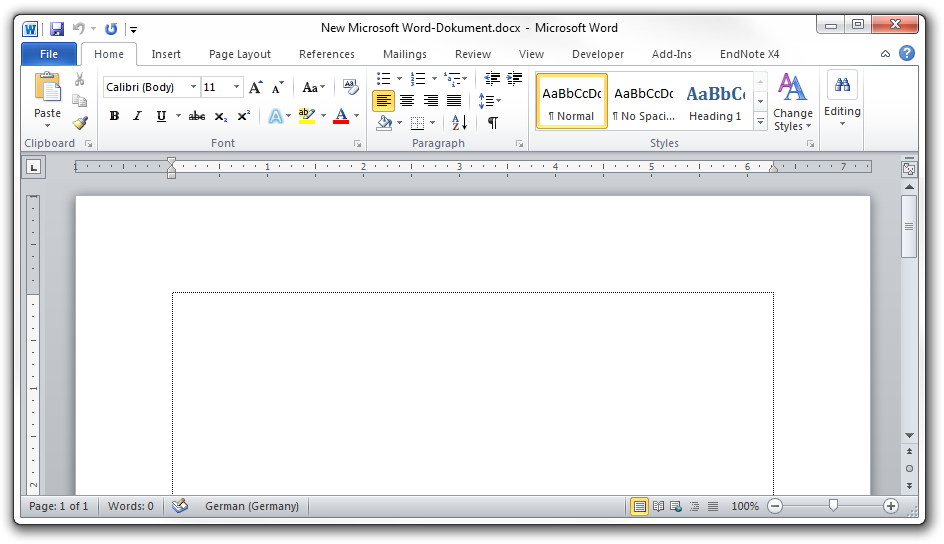
Task: Toggle Italic formatting
Action: click(137, 116)
